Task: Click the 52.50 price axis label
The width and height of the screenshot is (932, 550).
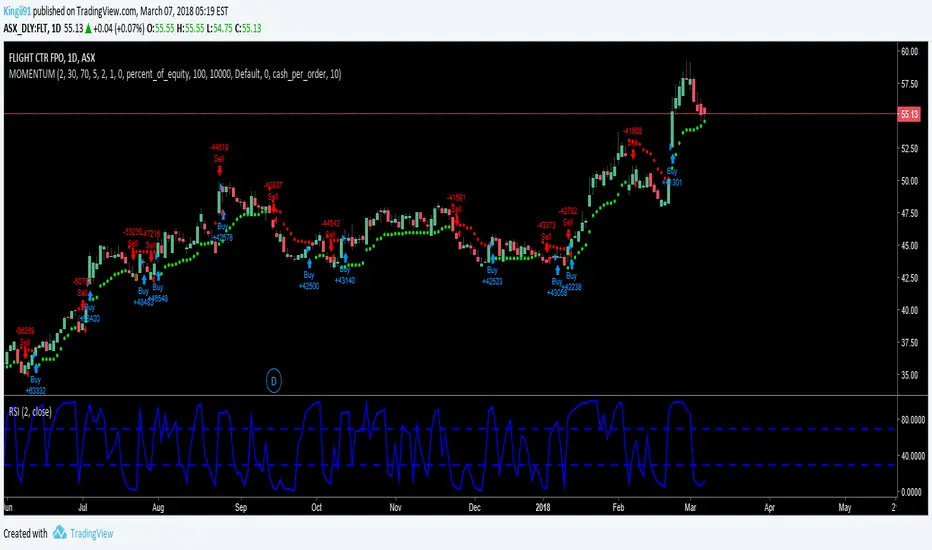Action: 909,148
